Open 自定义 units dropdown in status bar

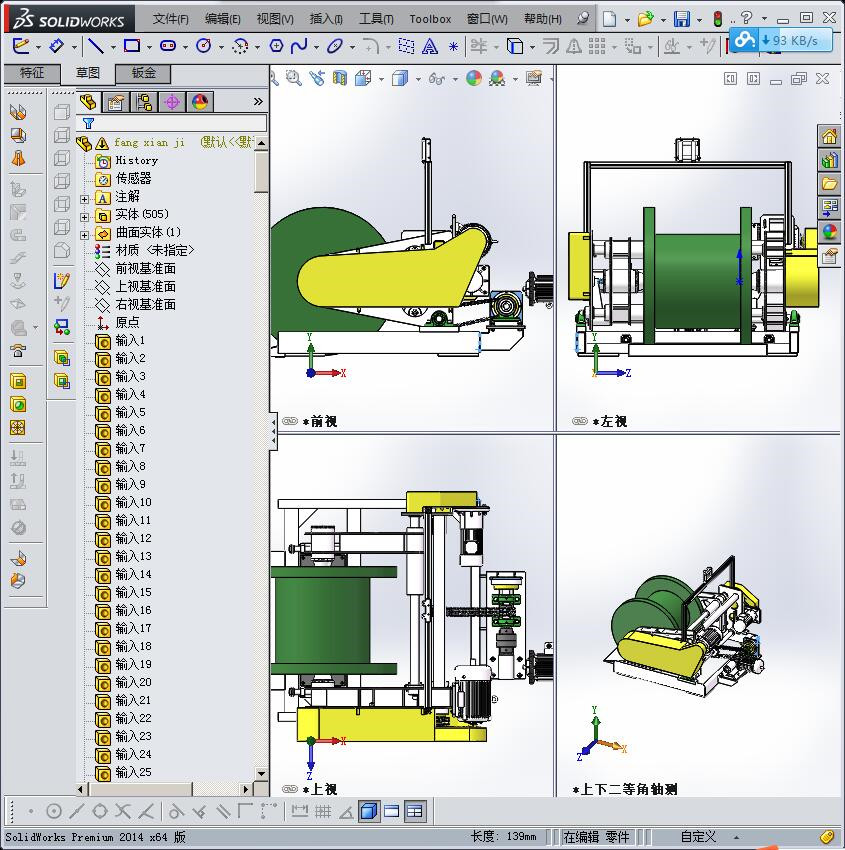(x=737, y=838)
